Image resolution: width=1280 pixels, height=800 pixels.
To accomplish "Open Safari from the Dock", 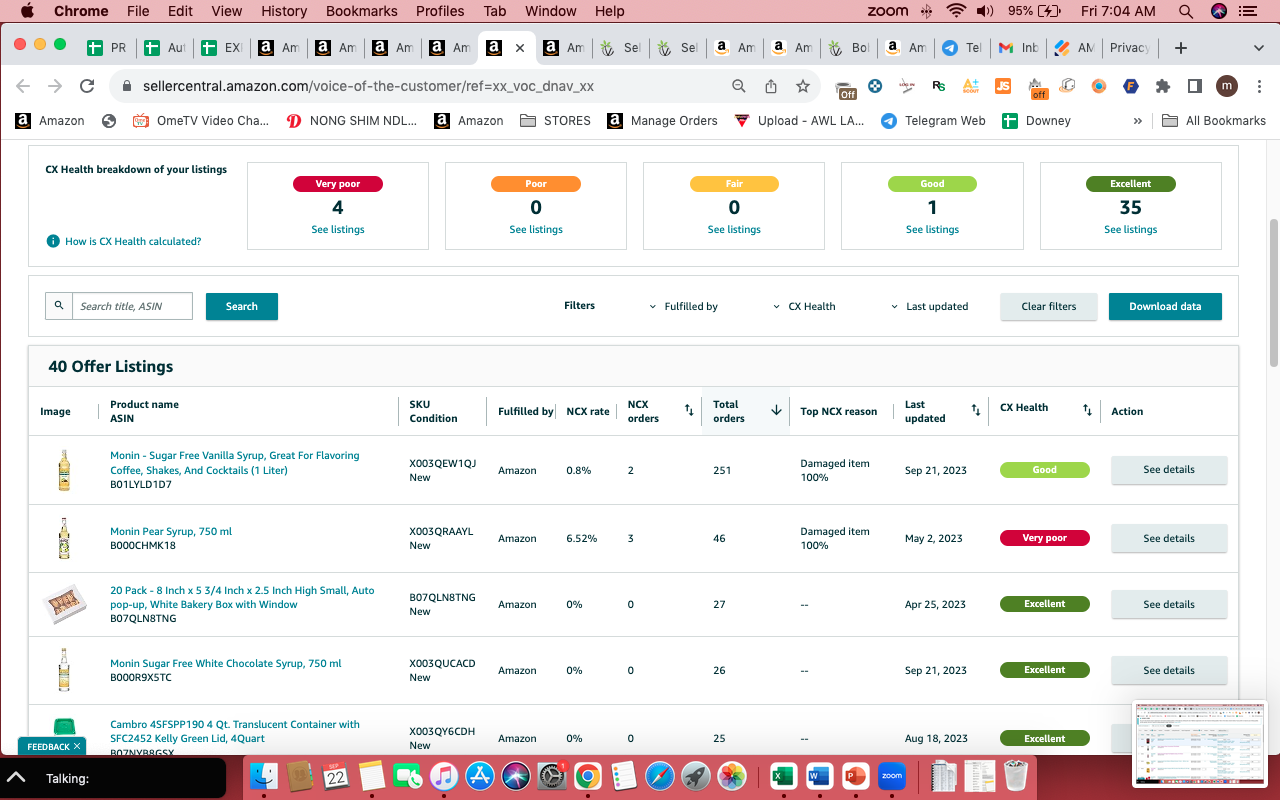I will click(660, 776).
